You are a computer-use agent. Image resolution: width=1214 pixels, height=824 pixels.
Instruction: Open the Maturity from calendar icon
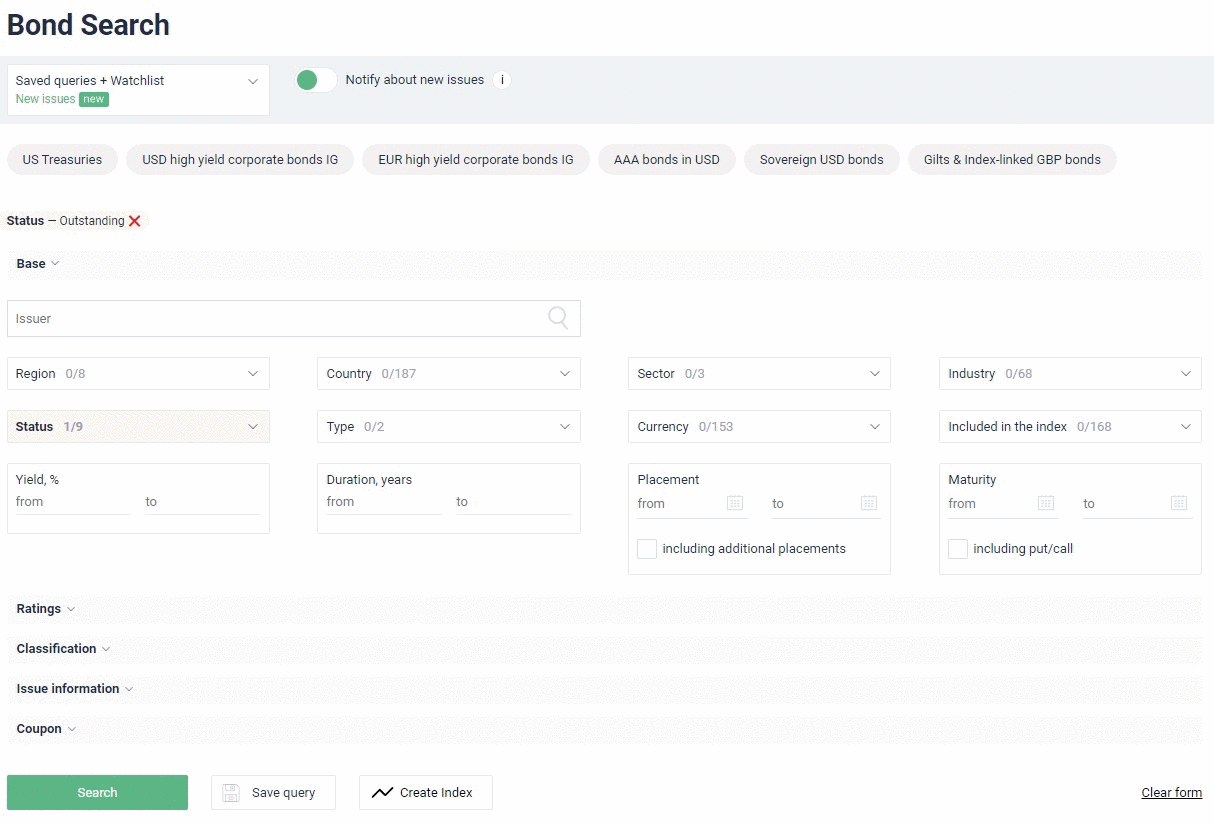(x=1046, y=503)
